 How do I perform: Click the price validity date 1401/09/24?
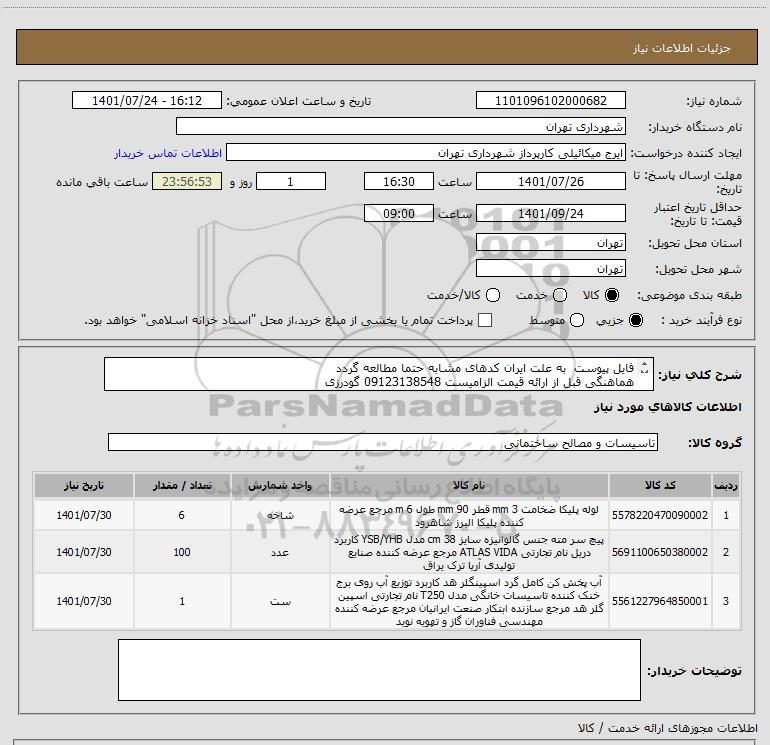550,213
